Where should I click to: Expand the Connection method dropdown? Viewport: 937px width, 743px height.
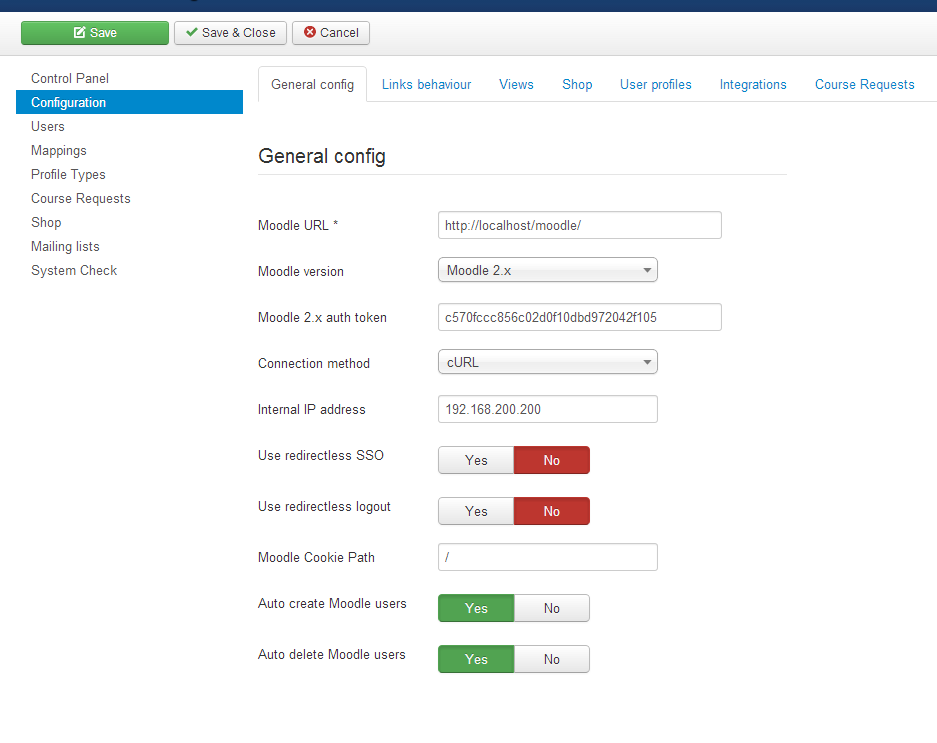coord(547,362)
